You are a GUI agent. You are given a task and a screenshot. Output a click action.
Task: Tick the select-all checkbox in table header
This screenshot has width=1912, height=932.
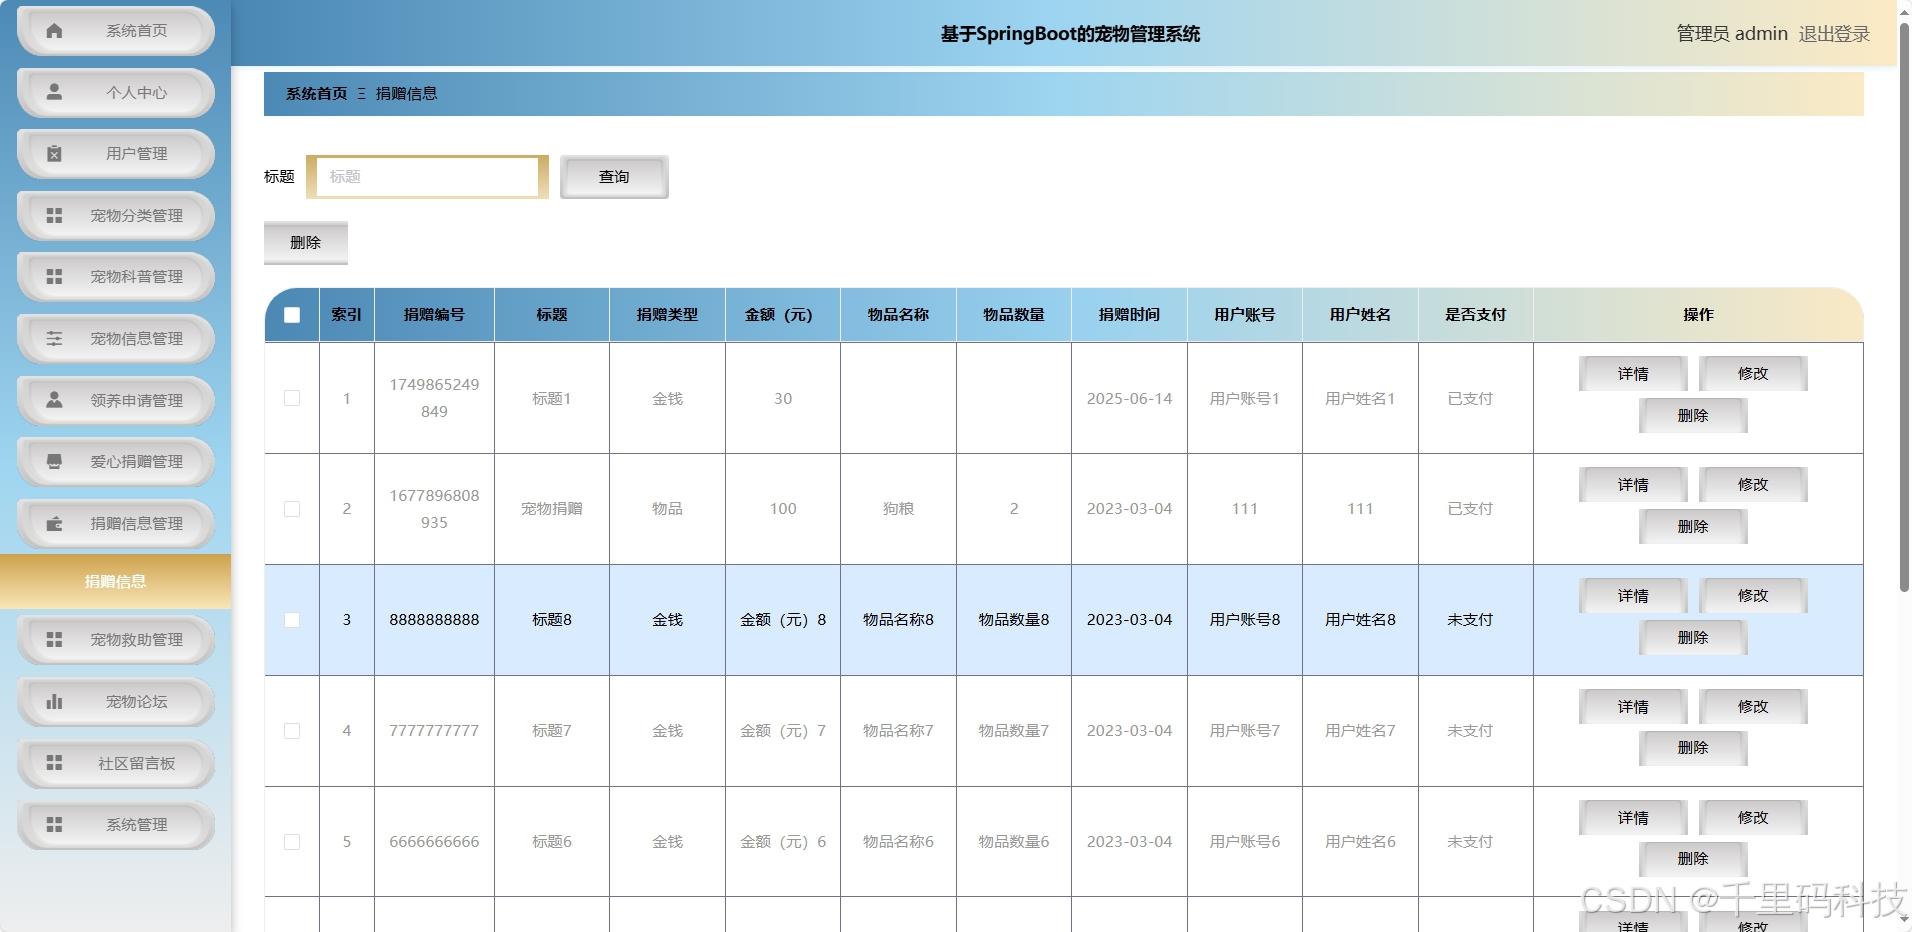pyautogui.click(x=292, y=315)
